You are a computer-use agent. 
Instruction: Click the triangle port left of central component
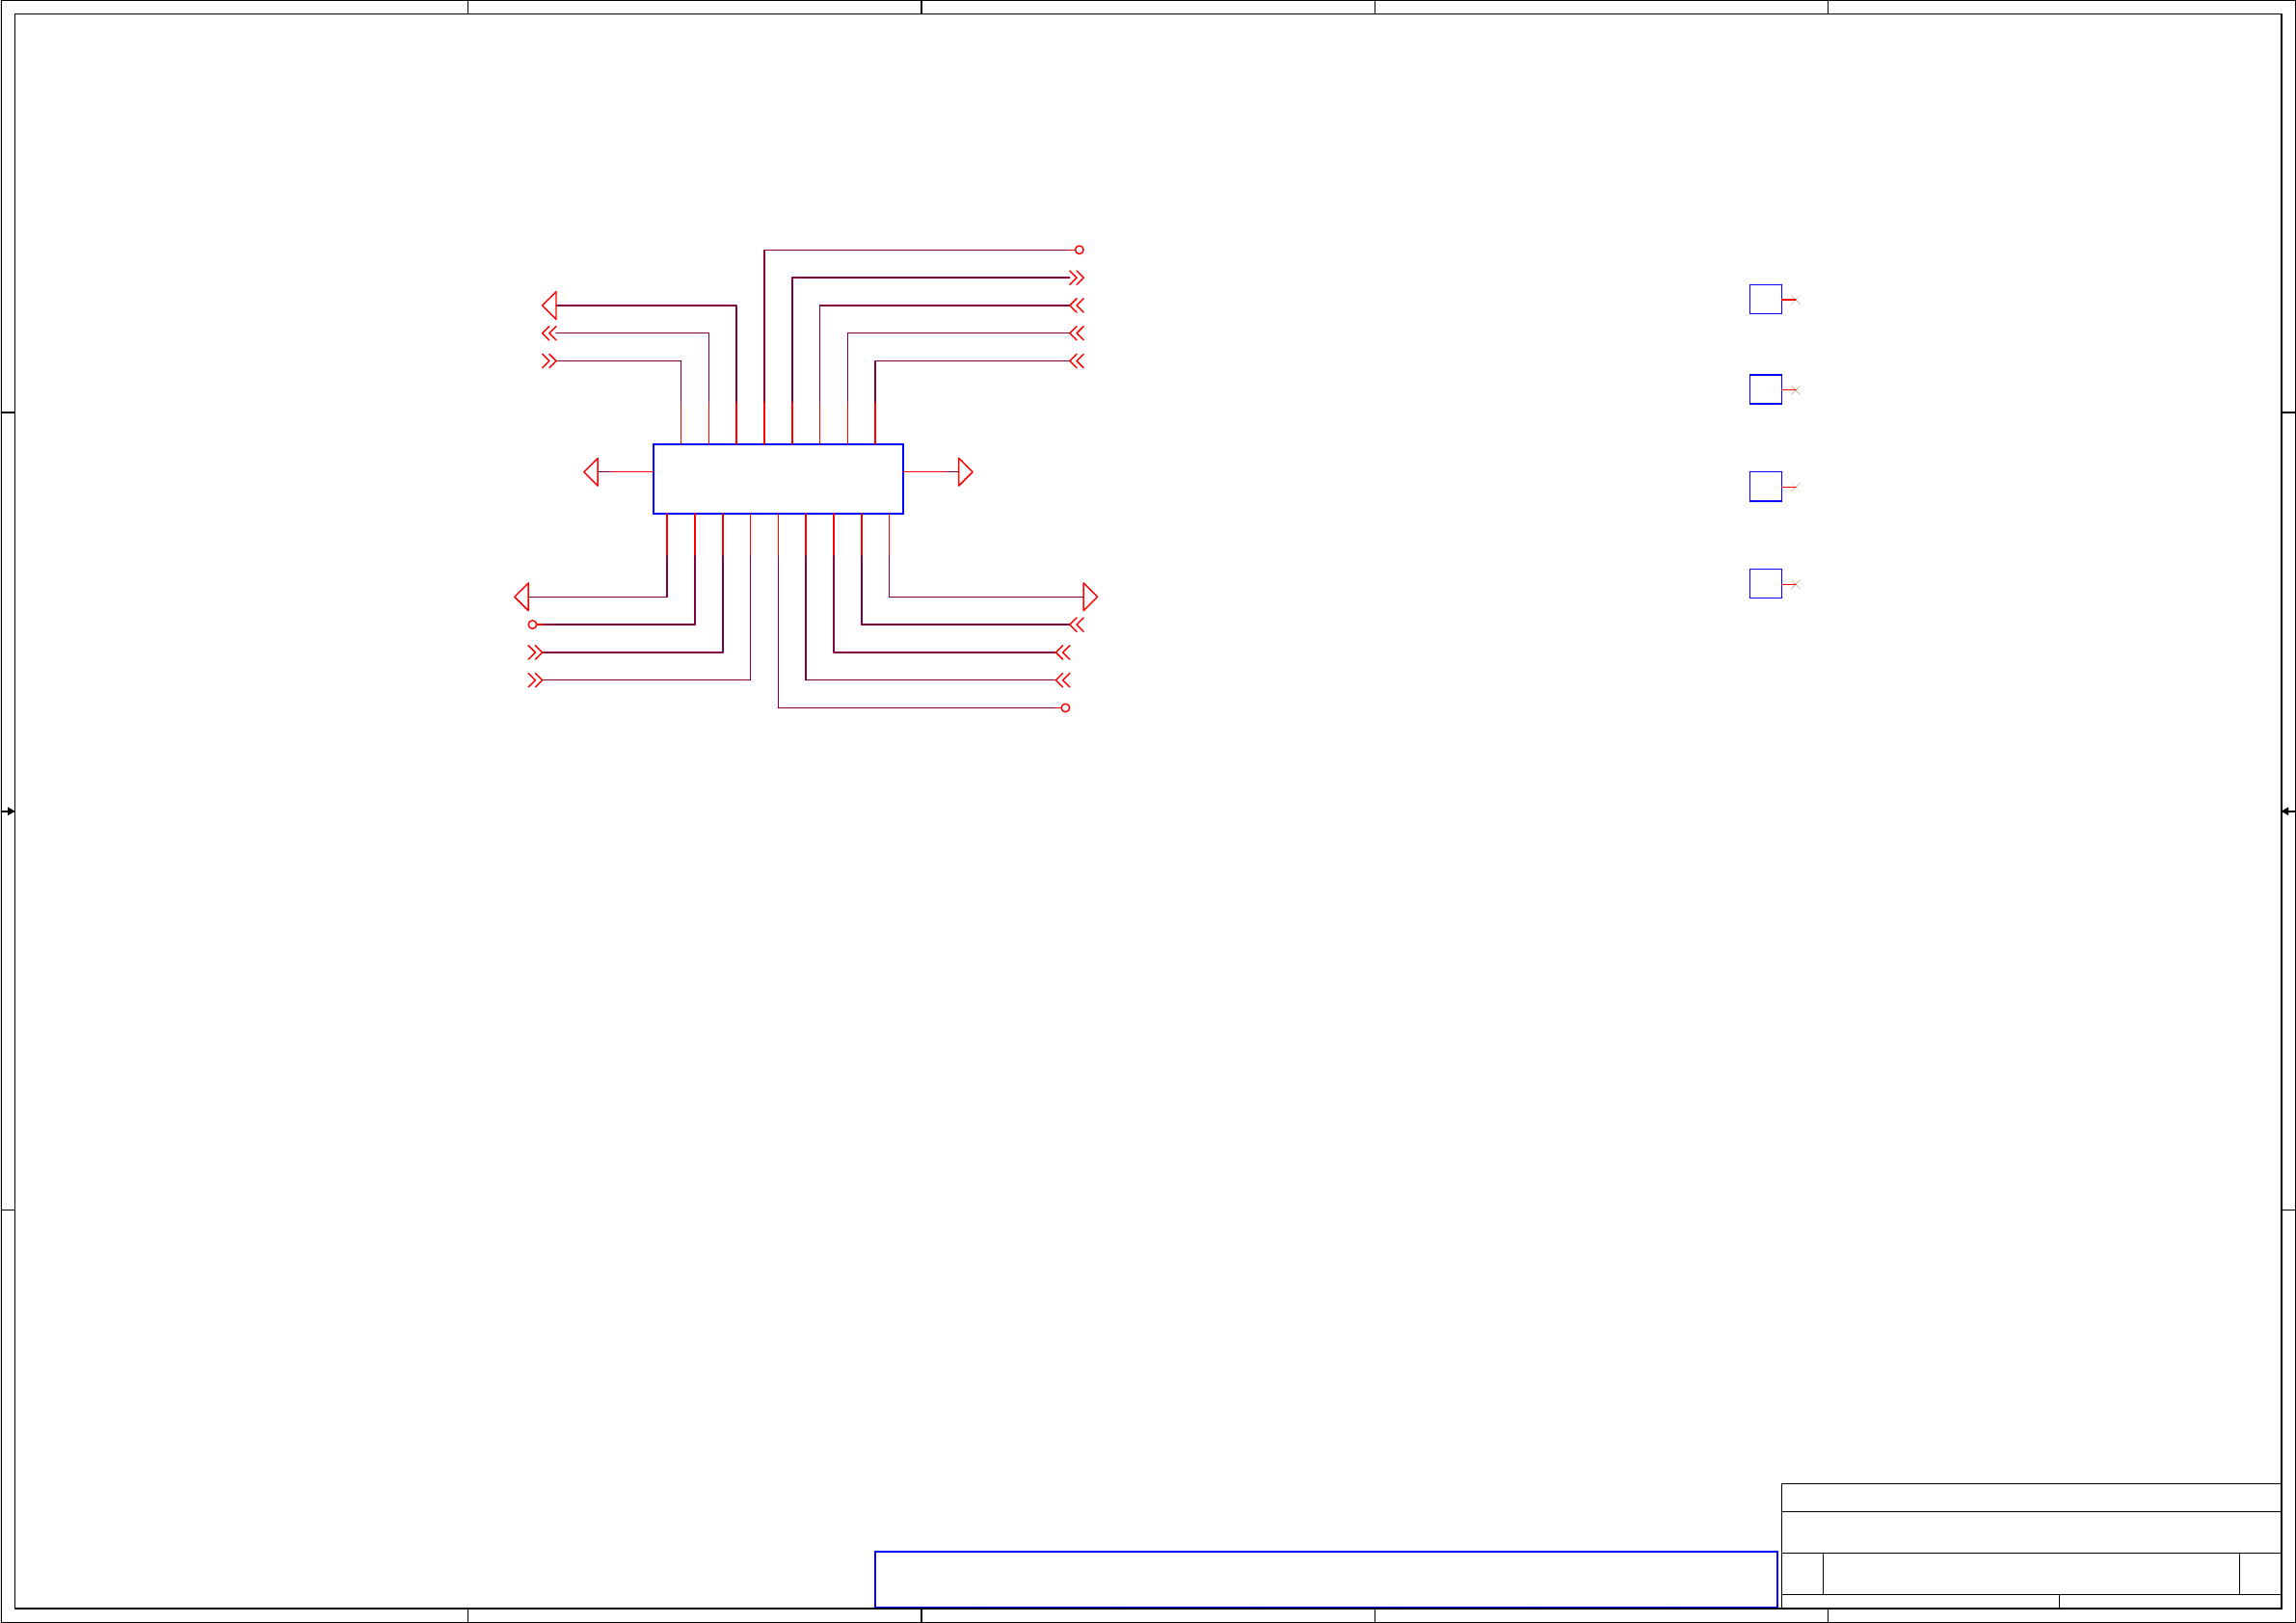pyautogui.click(x=592, y=472)
